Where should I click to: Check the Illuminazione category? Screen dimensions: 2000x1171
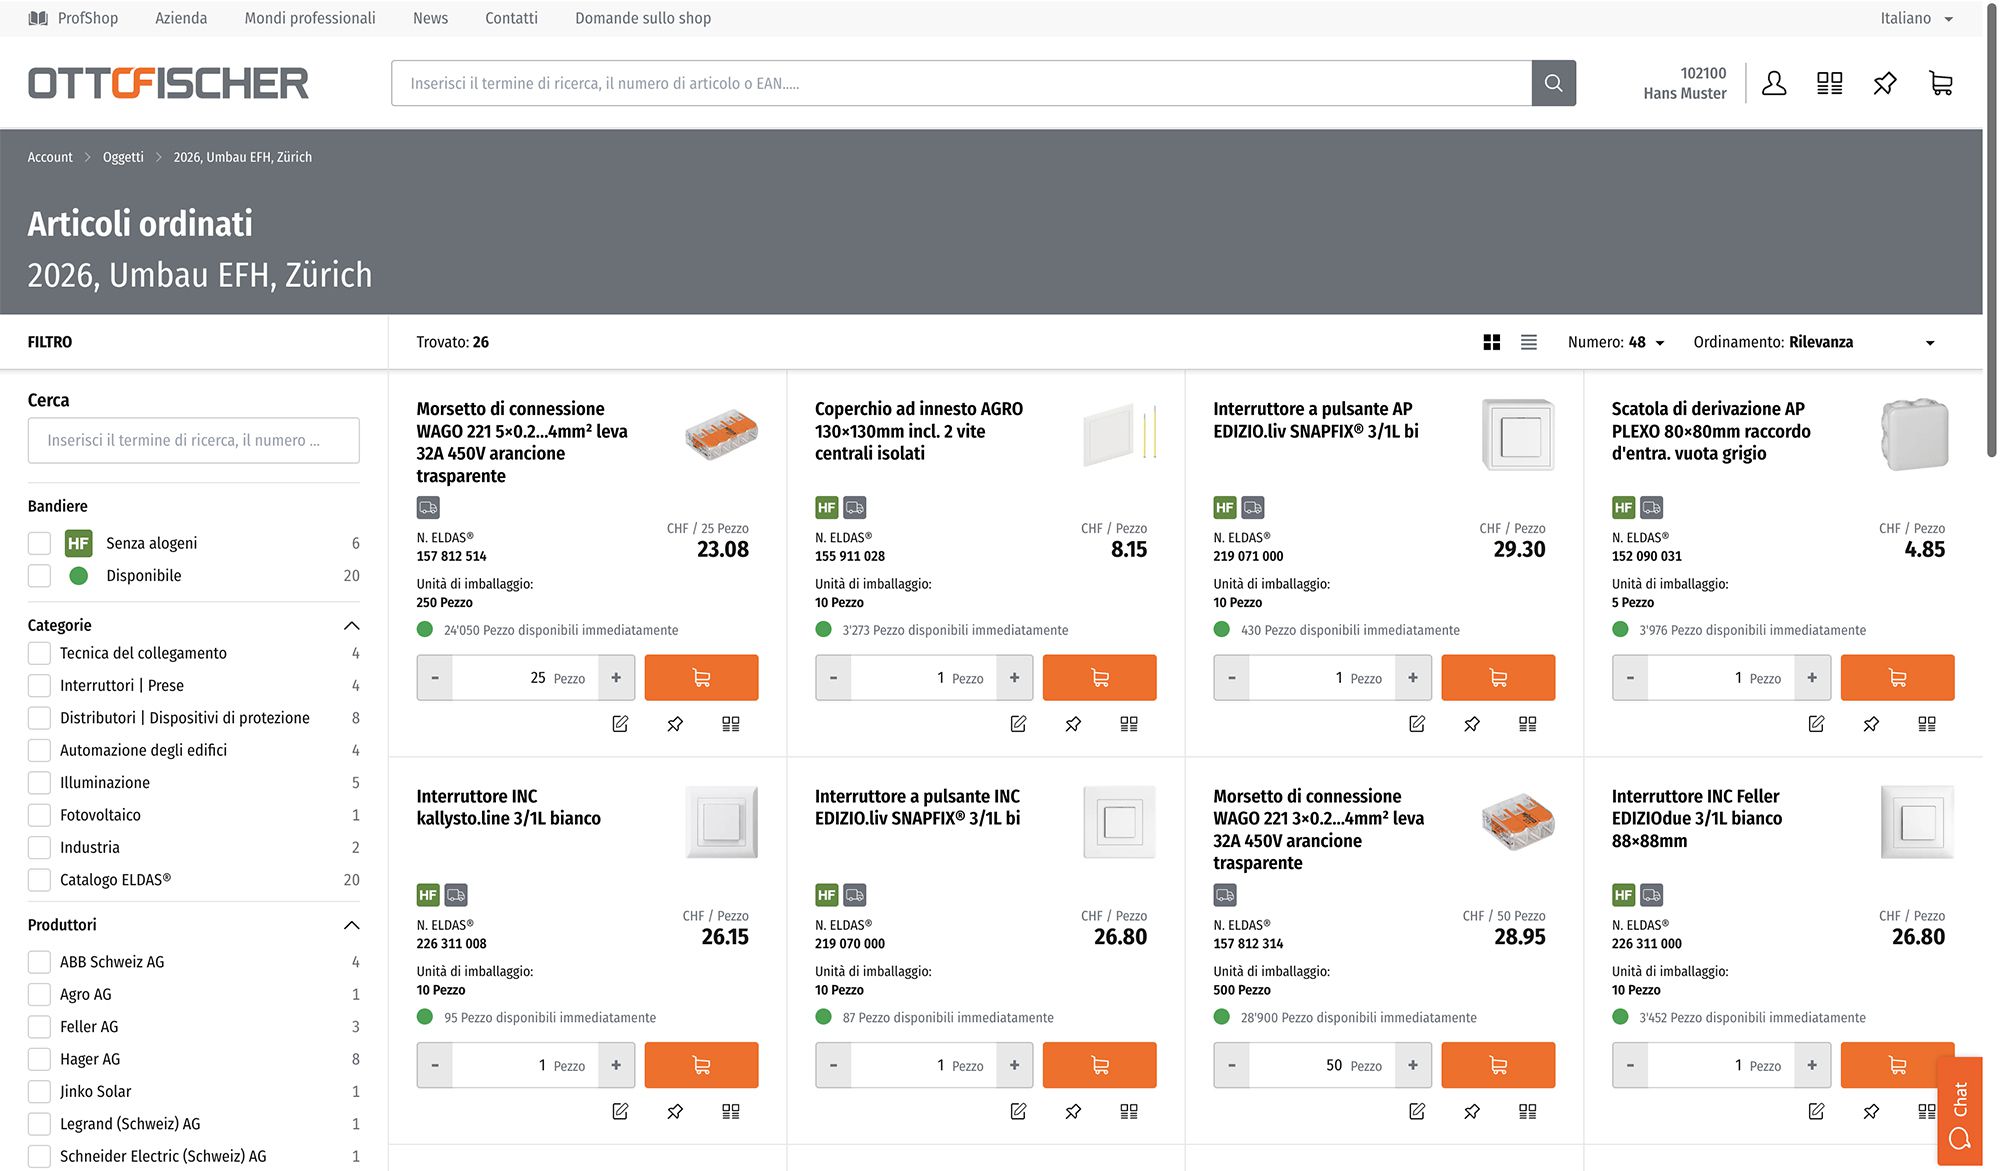pos(40,783)
